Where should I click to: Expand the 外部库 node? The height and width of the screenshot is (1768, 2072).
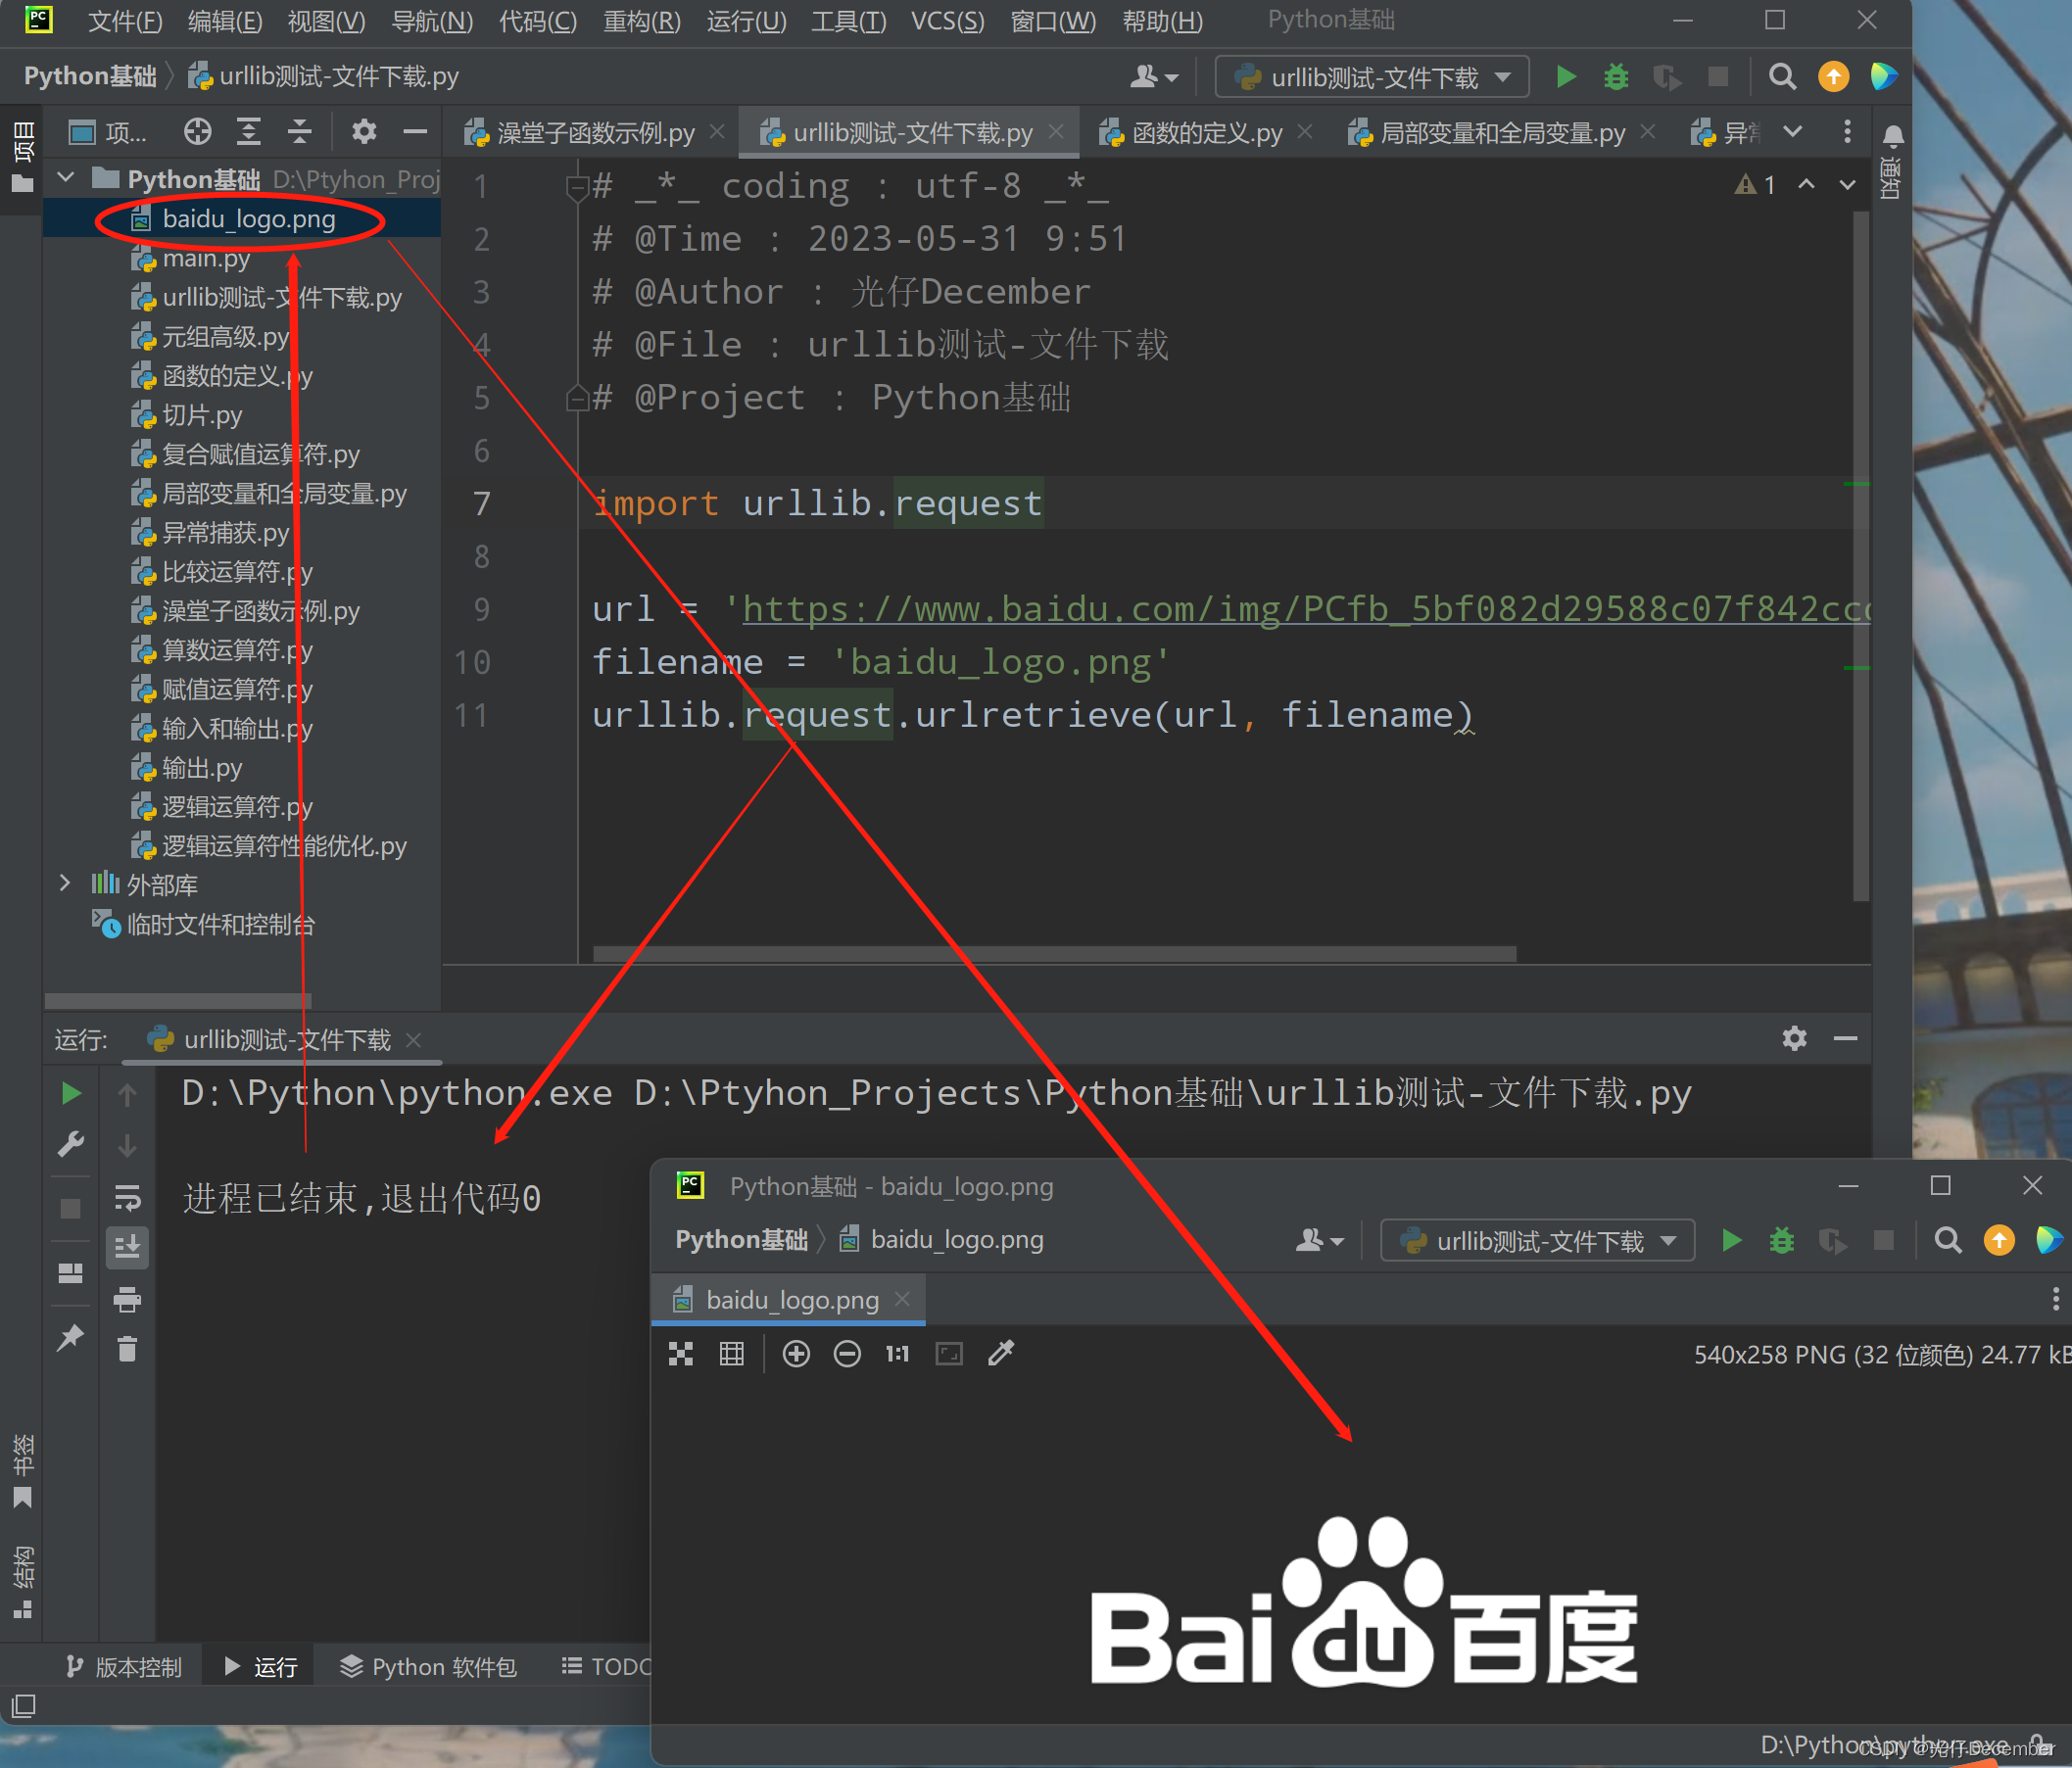tap(65, 883)
